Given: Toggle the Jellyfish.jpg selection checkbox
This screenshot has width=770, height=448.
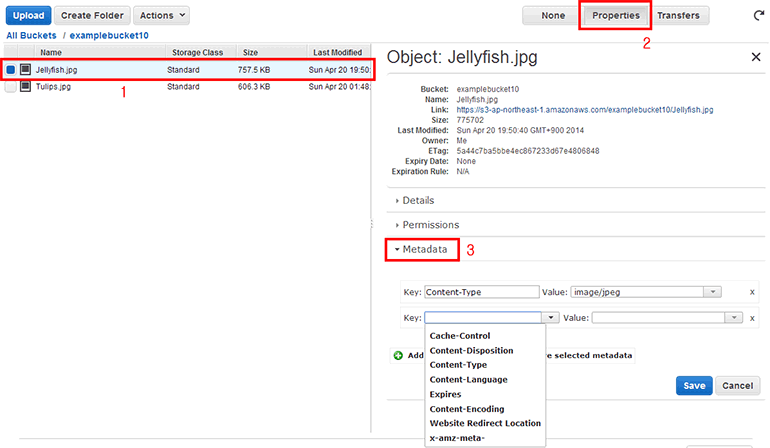Looking at the screenshot, I should pyautogui.click(x=11, y=70).
